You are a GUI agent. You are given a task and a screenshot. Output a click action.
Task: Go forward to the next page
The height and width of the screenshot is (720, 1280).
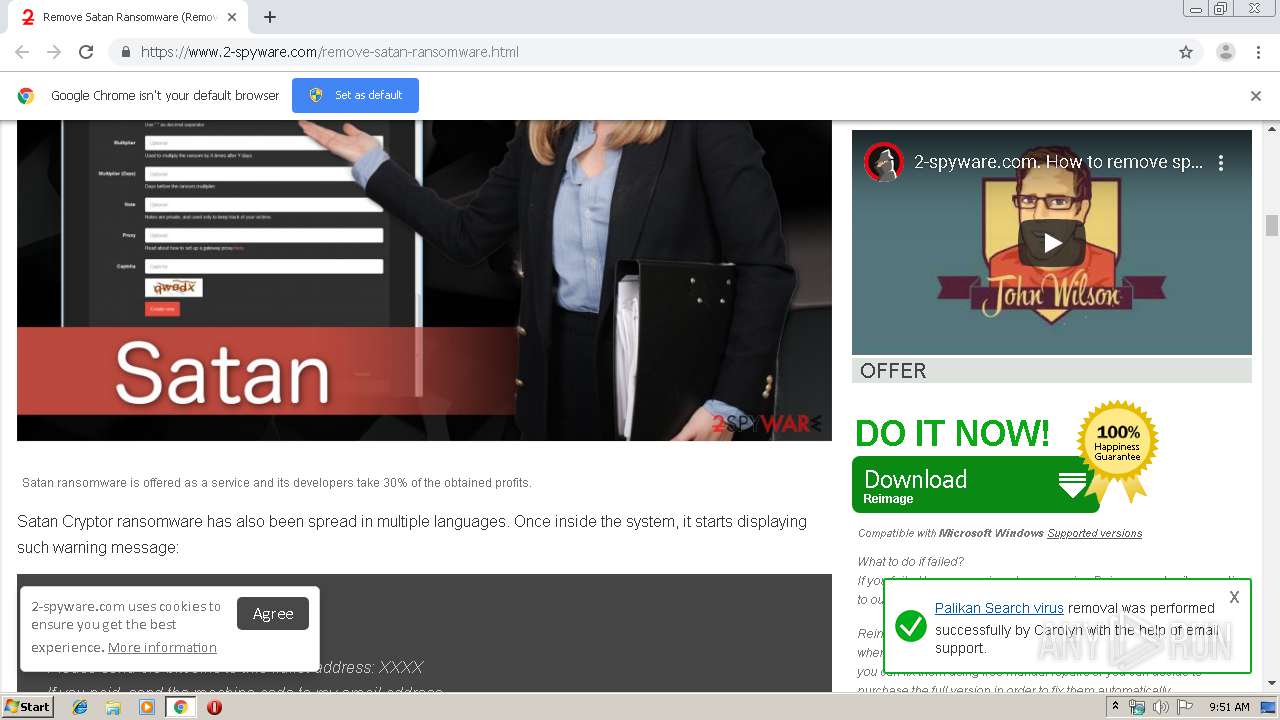(54, 52)
